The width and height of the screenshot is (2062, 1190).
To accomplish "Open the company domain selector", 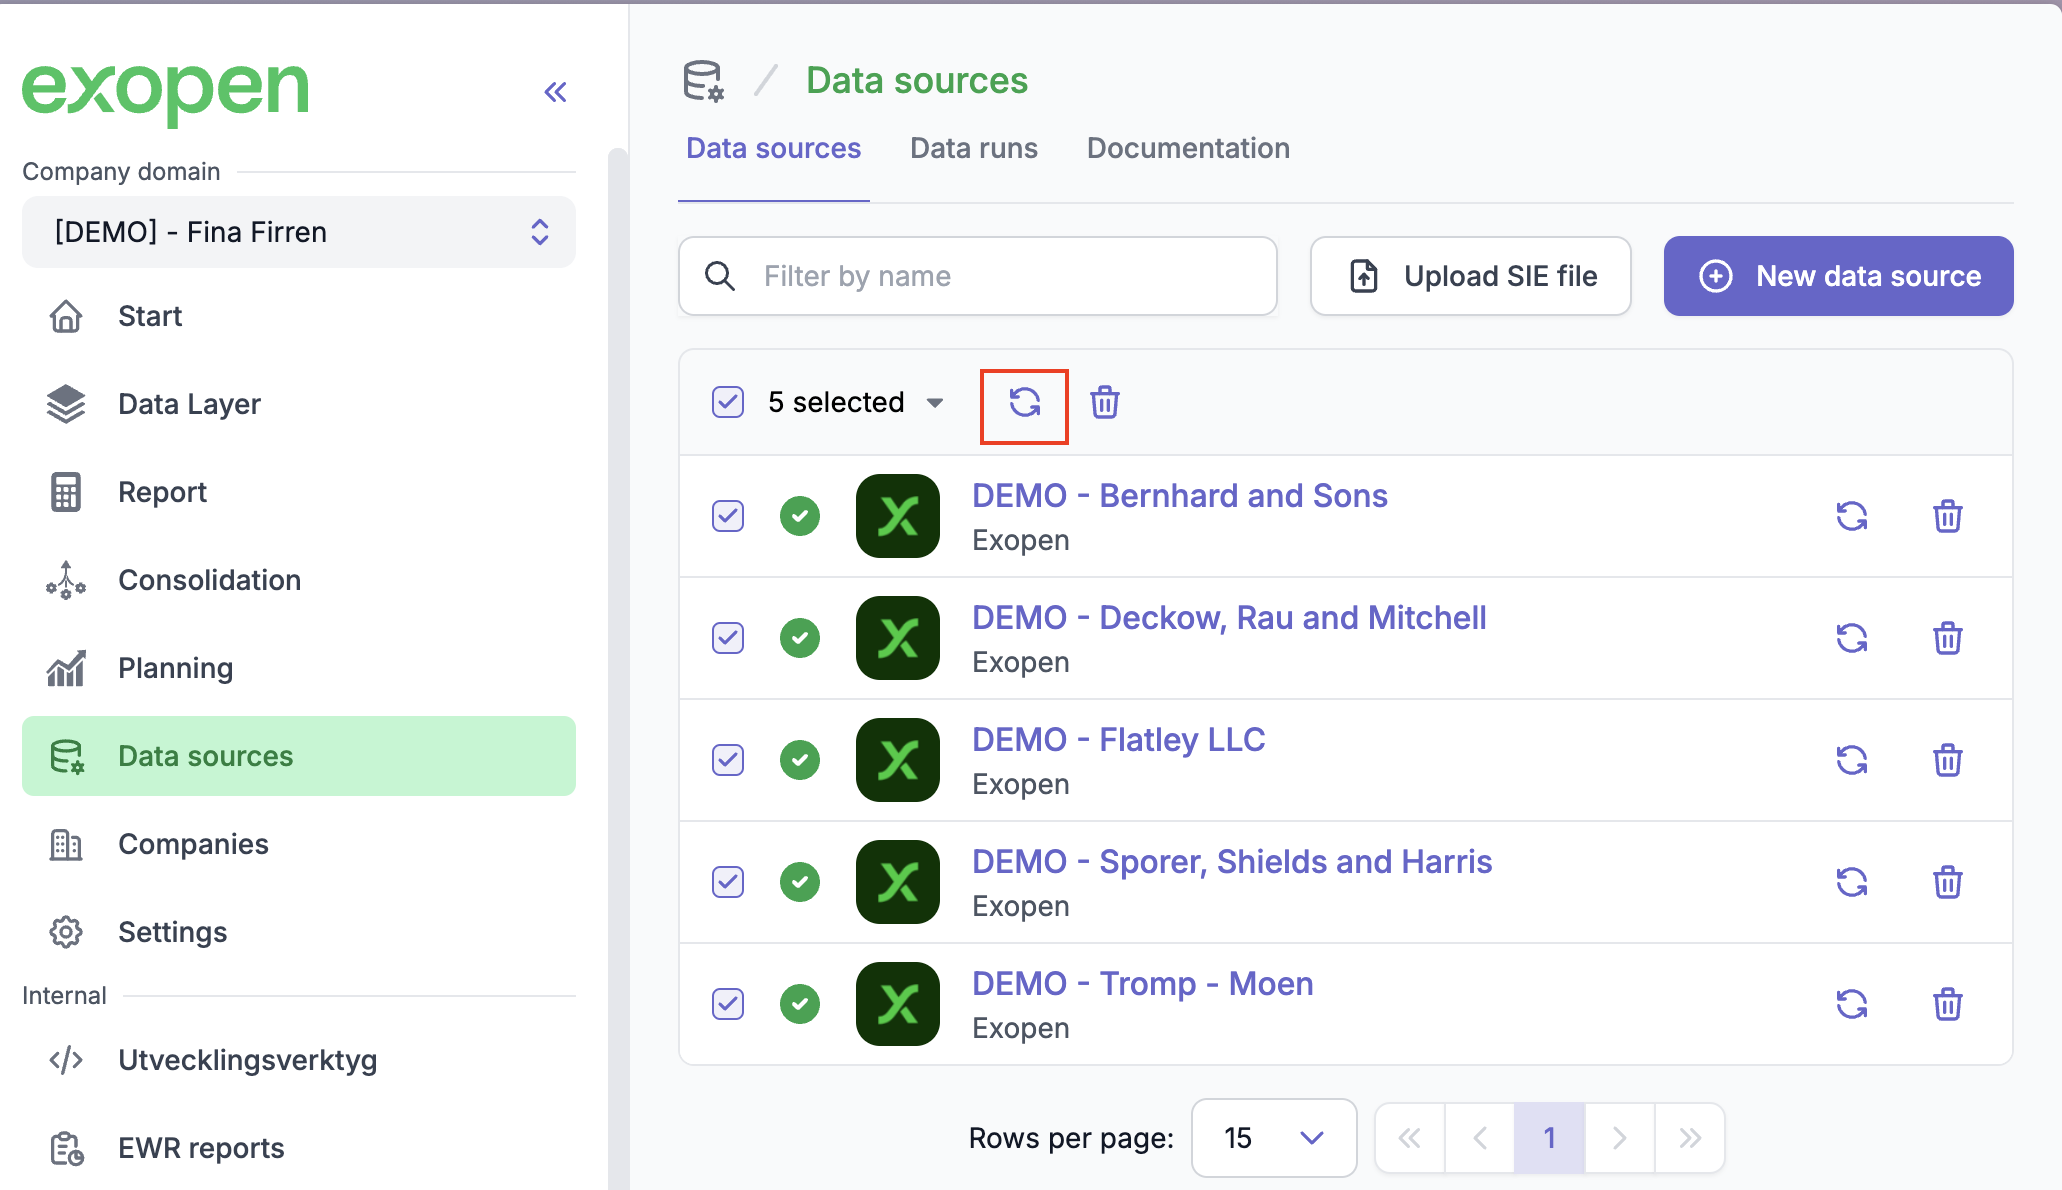I will (299, 232).
